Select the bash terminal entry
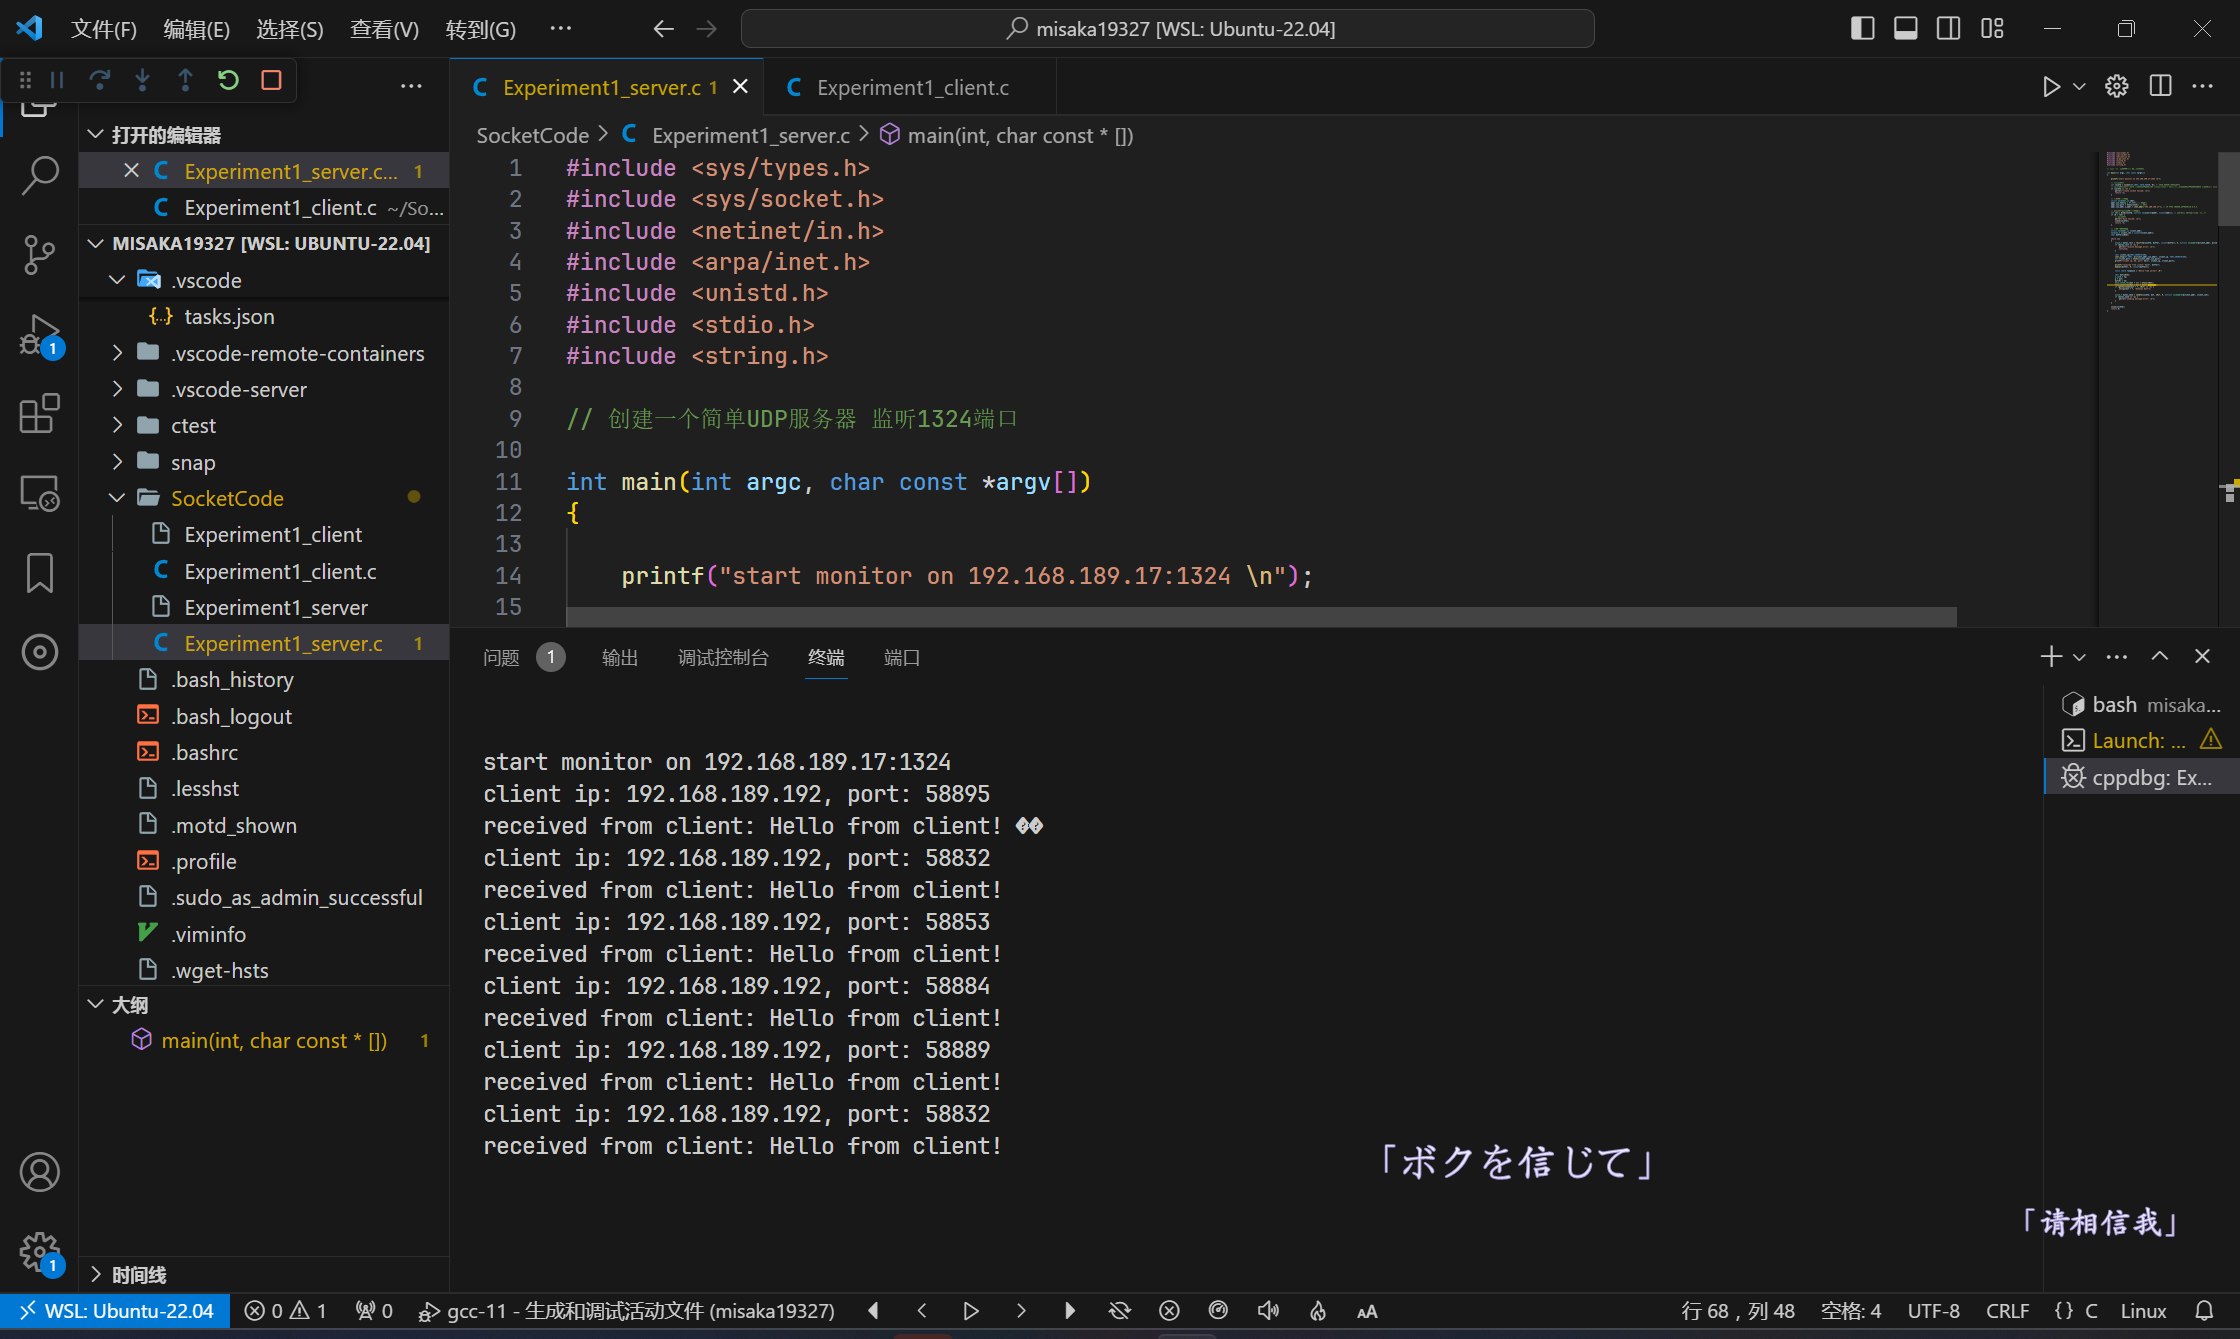Screen dimensions: 2240x1339 [x=2142, y=705]
